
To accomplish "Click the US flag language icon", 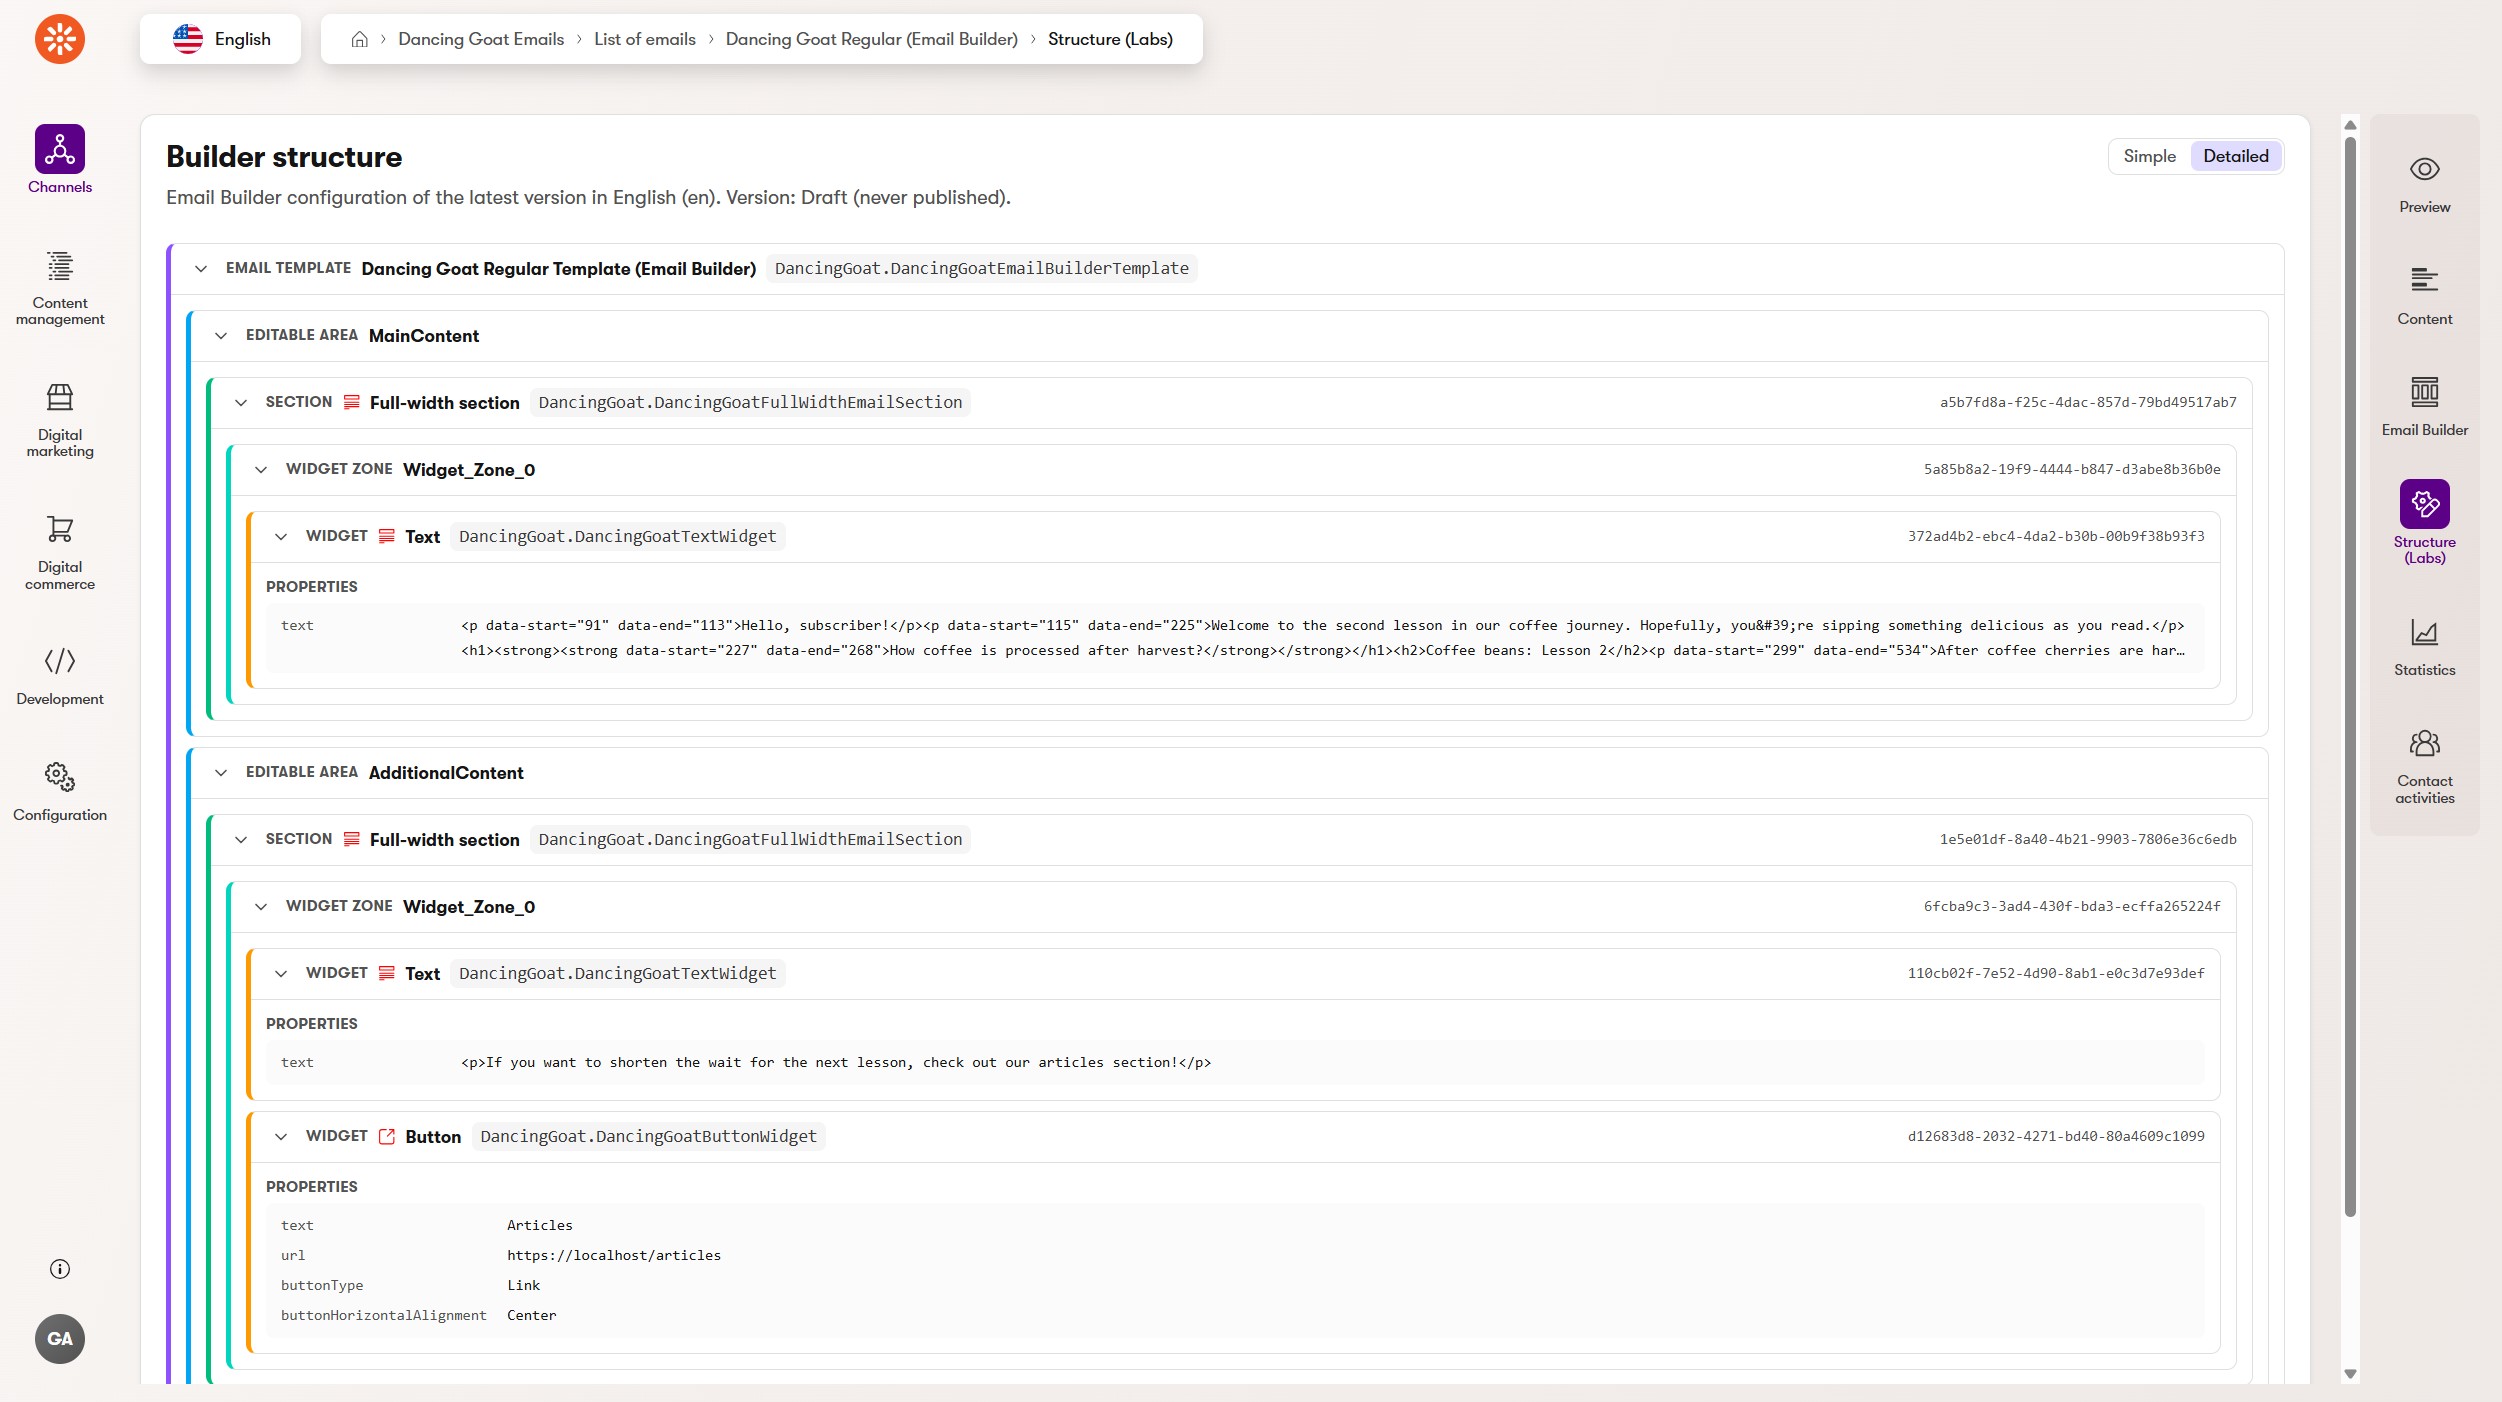I will pyautogui.click(x=188, y=39).
